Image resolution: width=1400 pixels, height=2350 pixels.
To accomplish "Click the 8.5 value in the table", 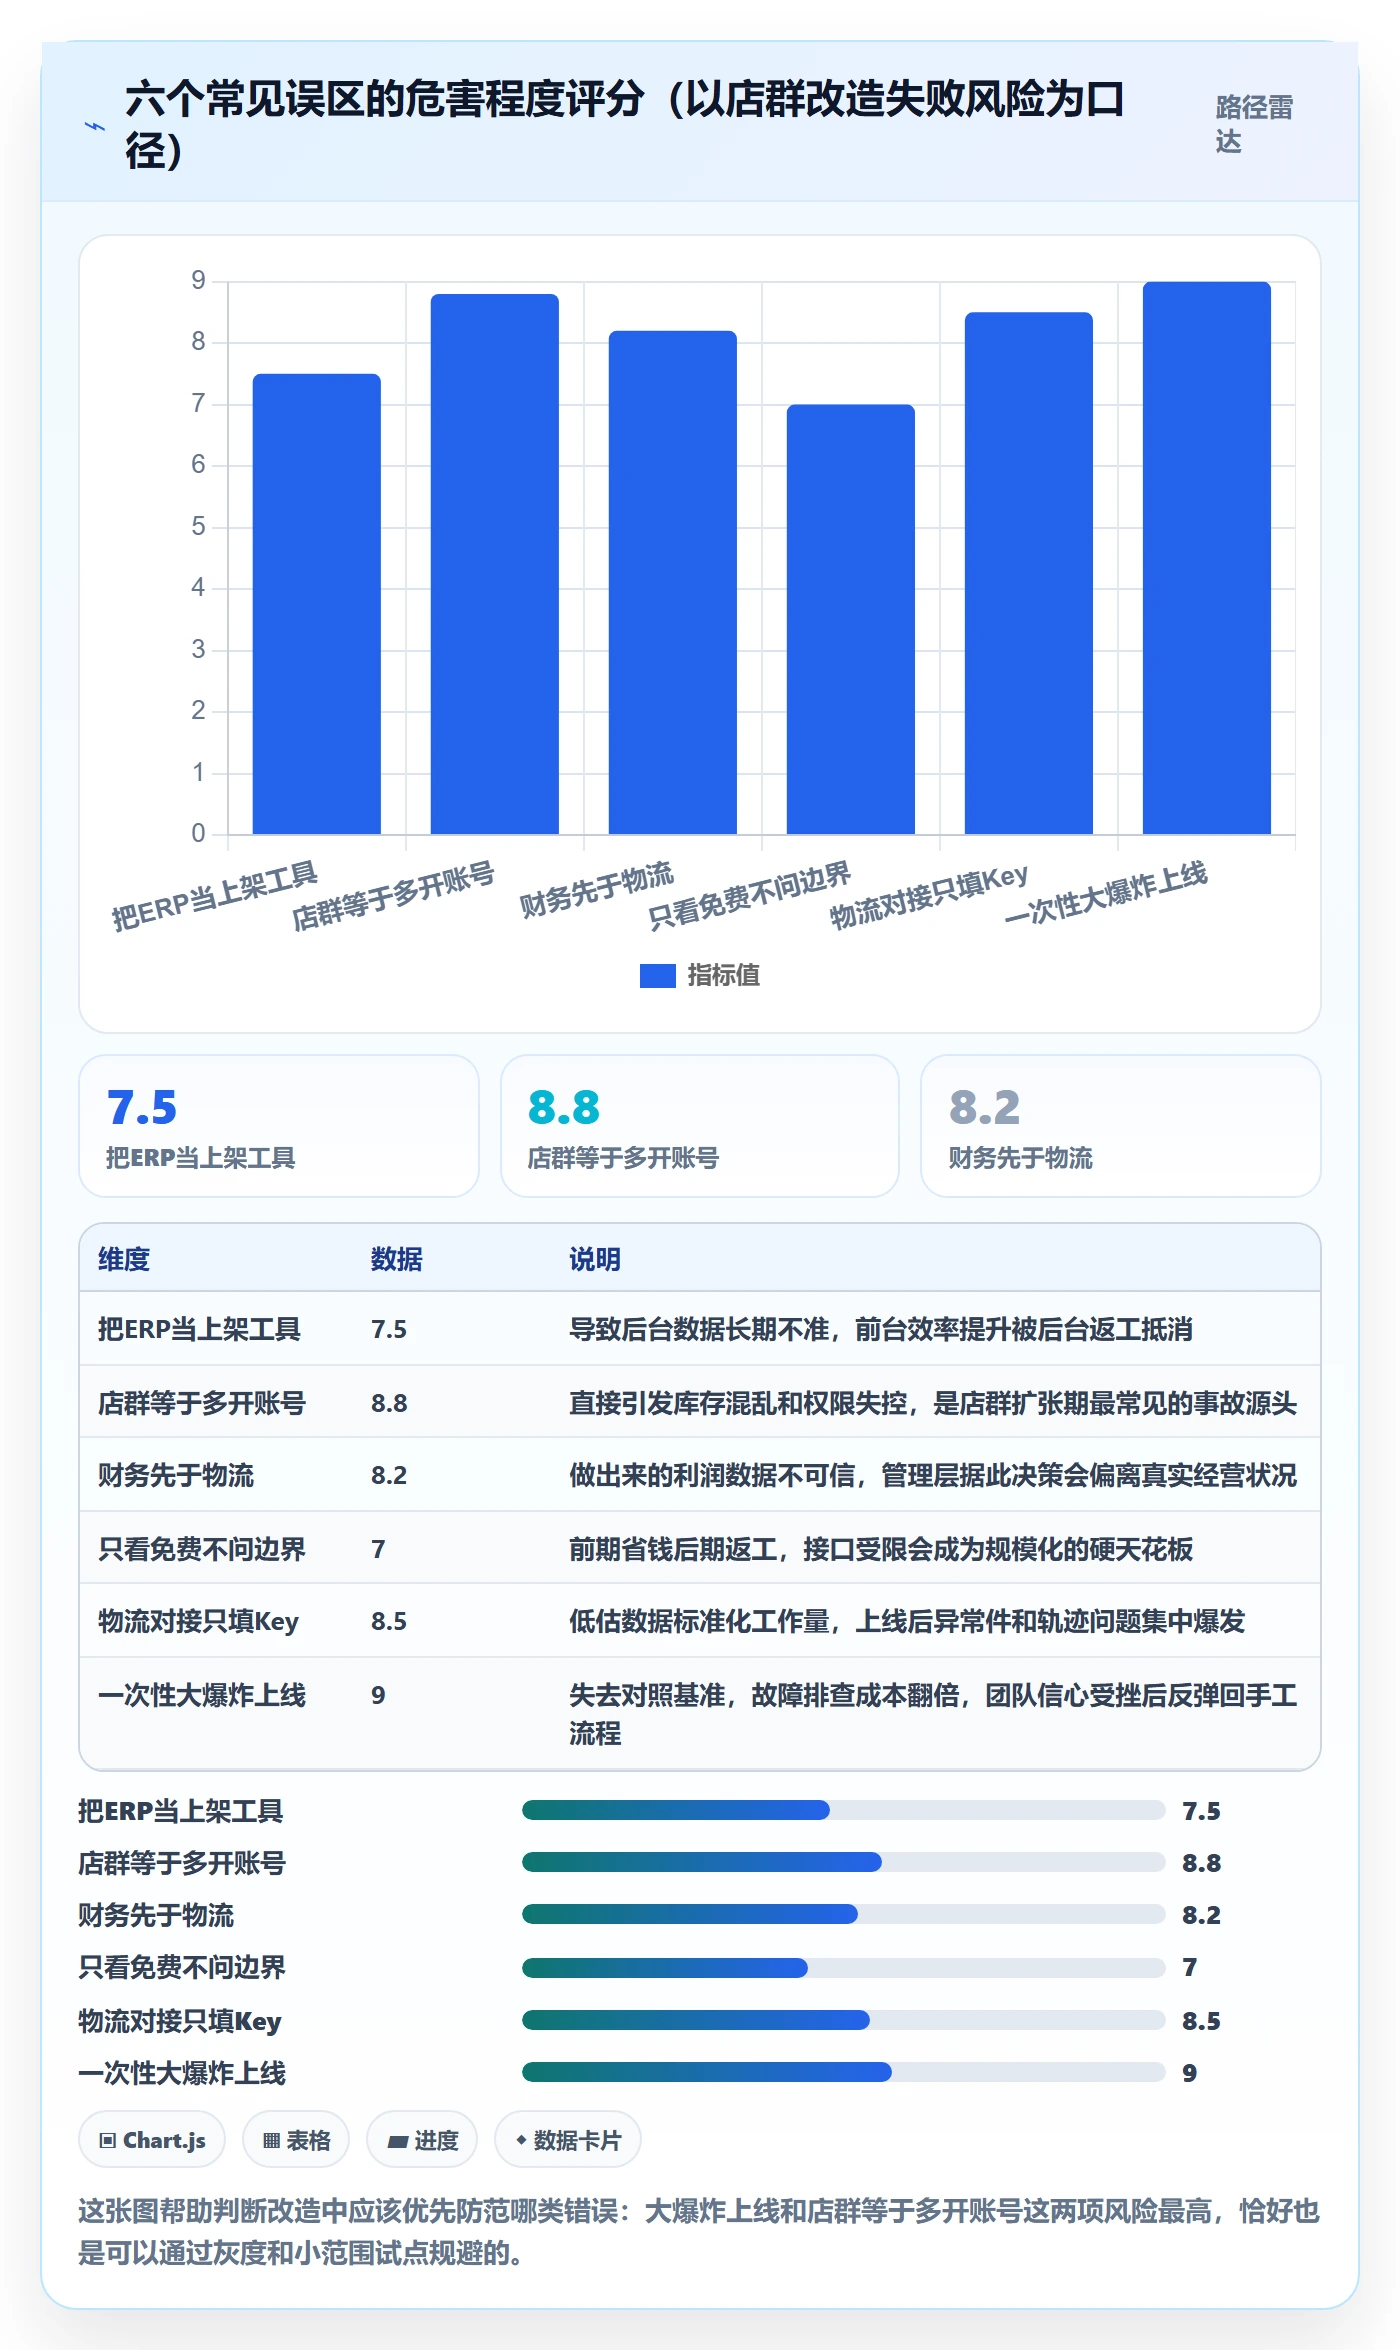I will [x=389, y=1621].
